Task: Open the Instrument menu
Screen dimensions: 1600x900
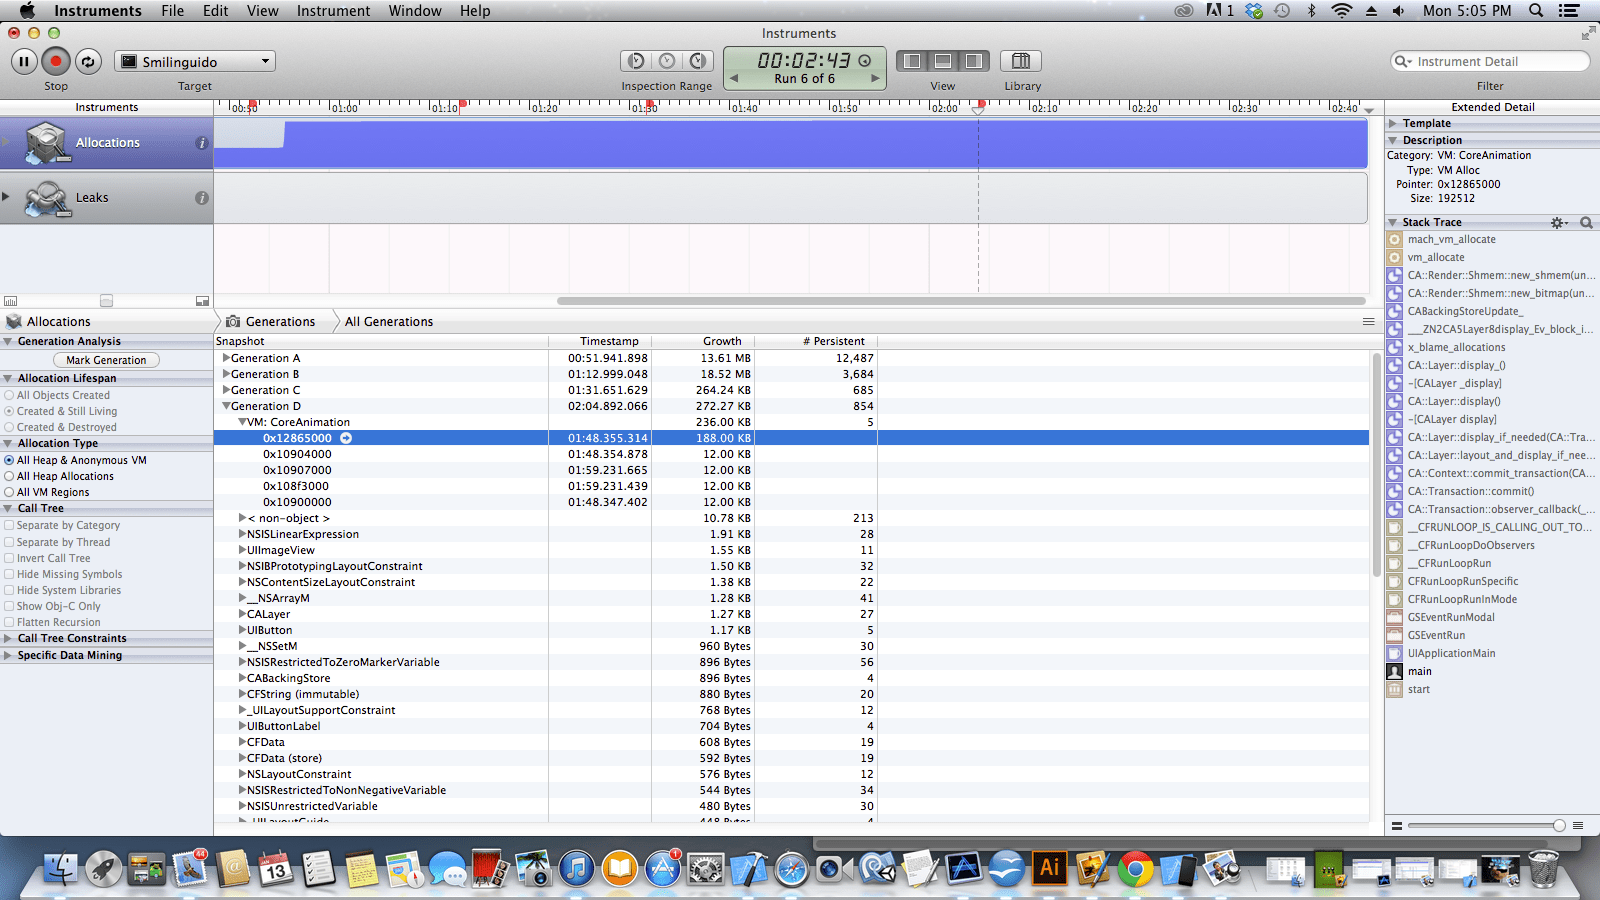Action: pyautogui.click(x=333, y=10)
